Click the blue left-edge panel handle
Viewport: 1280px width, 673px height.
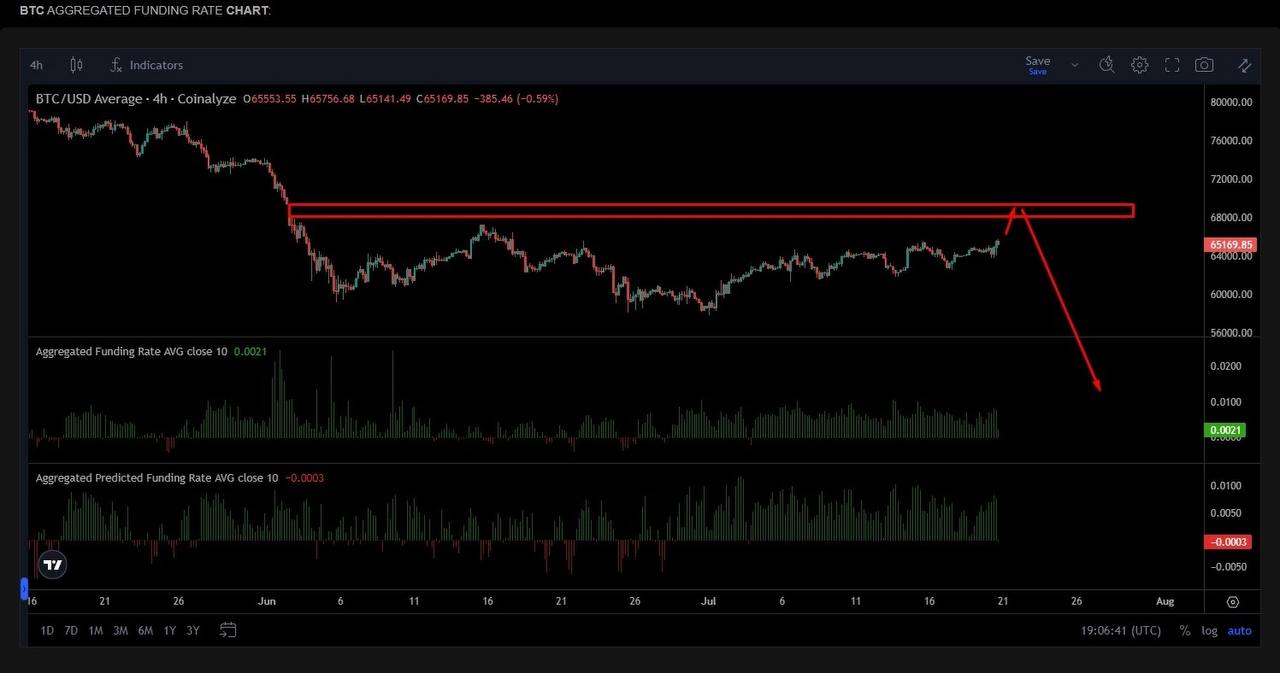(x=24, y=588)
